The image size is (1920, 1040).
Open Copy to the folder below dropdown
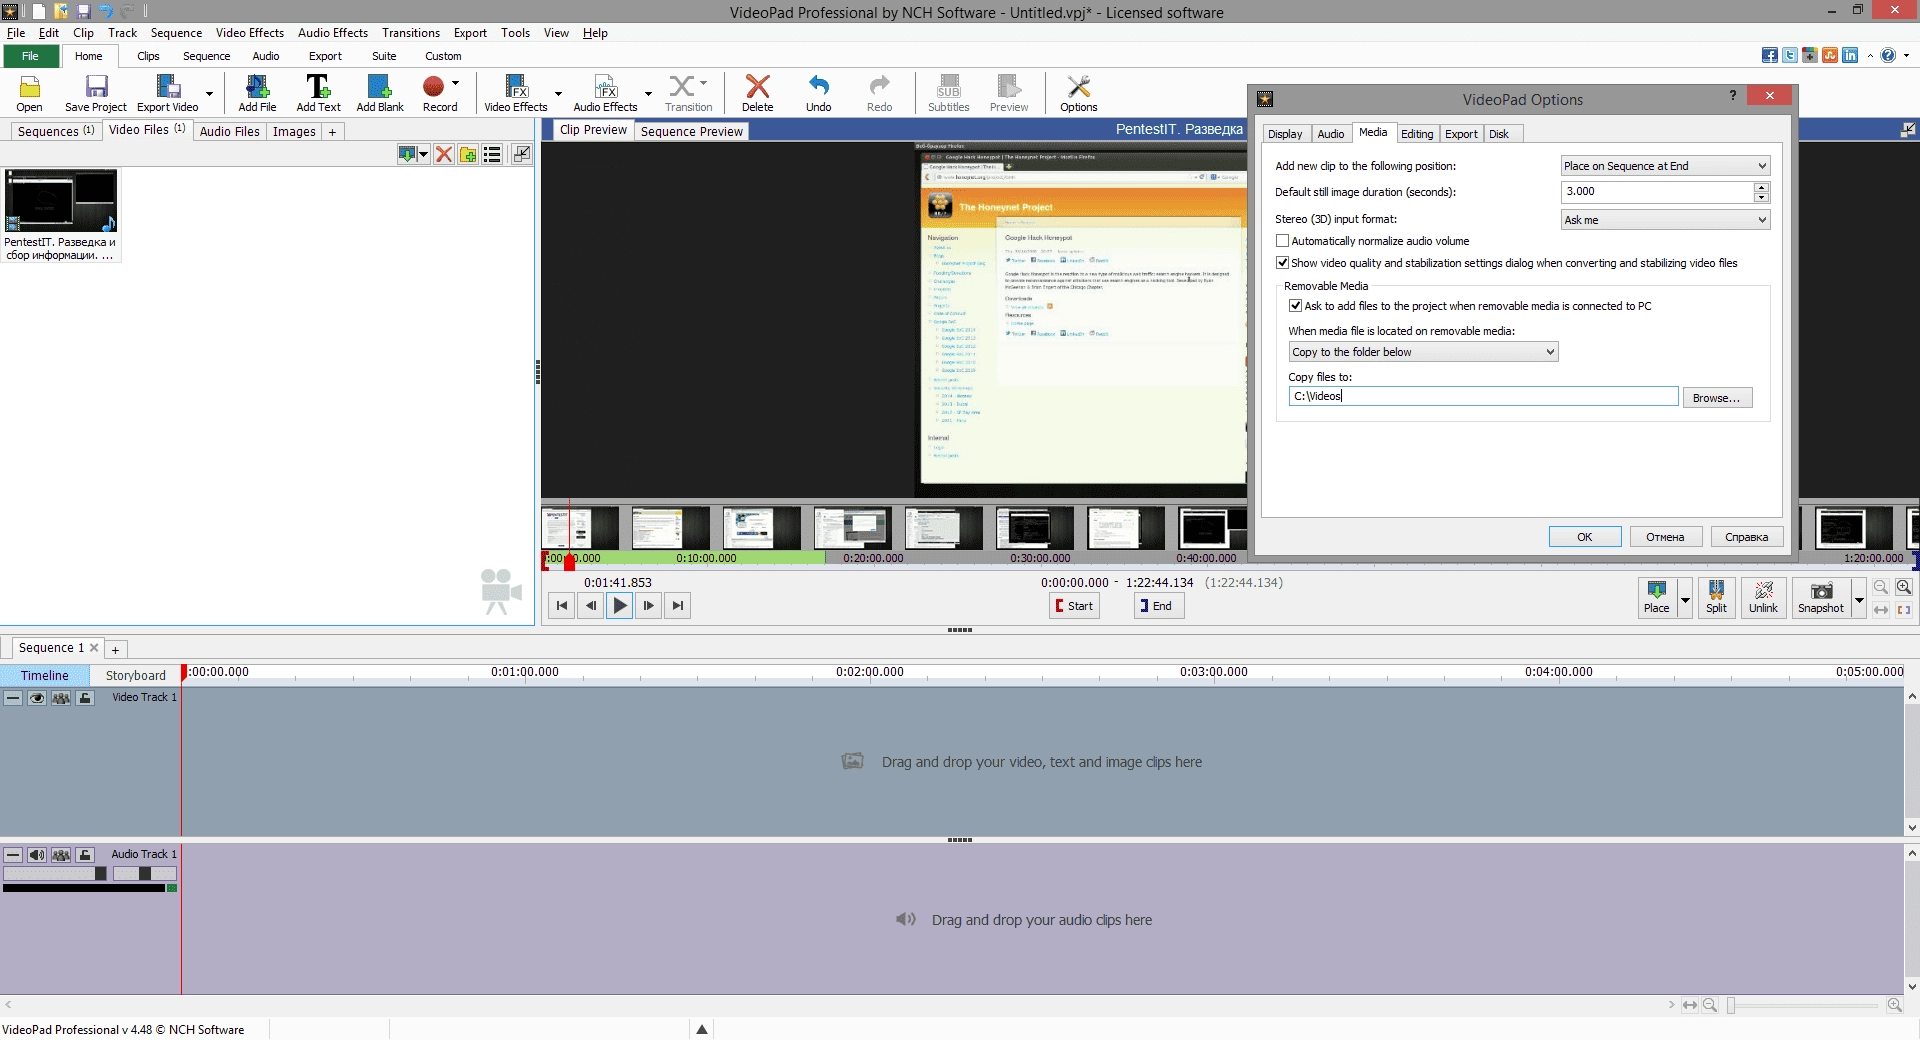[1423, 352]
